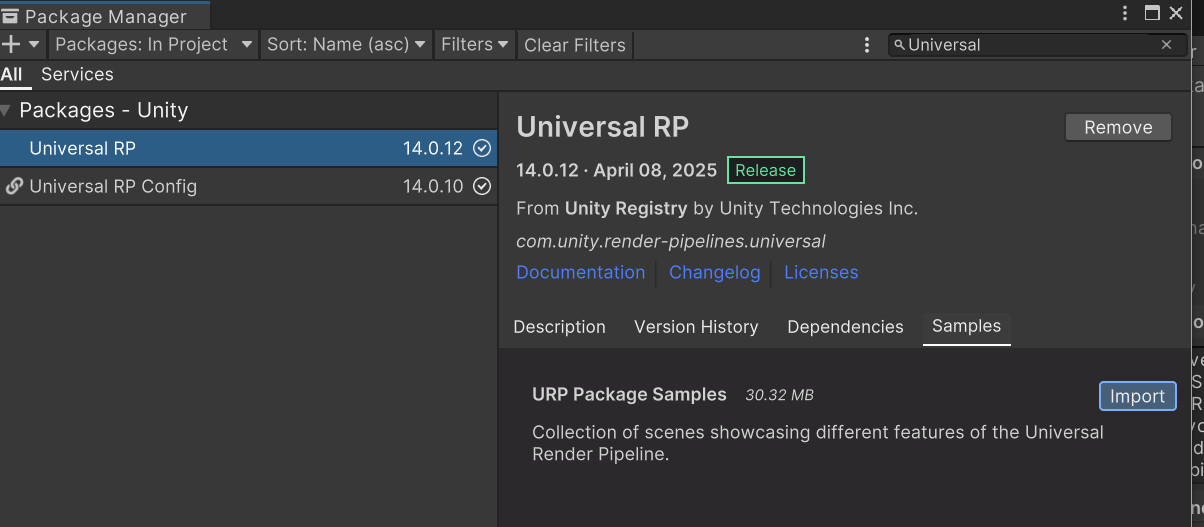Click the installed checkmark beside Universal RP
Viewport: 1204px width, 527px height.
tap(482, 149)
